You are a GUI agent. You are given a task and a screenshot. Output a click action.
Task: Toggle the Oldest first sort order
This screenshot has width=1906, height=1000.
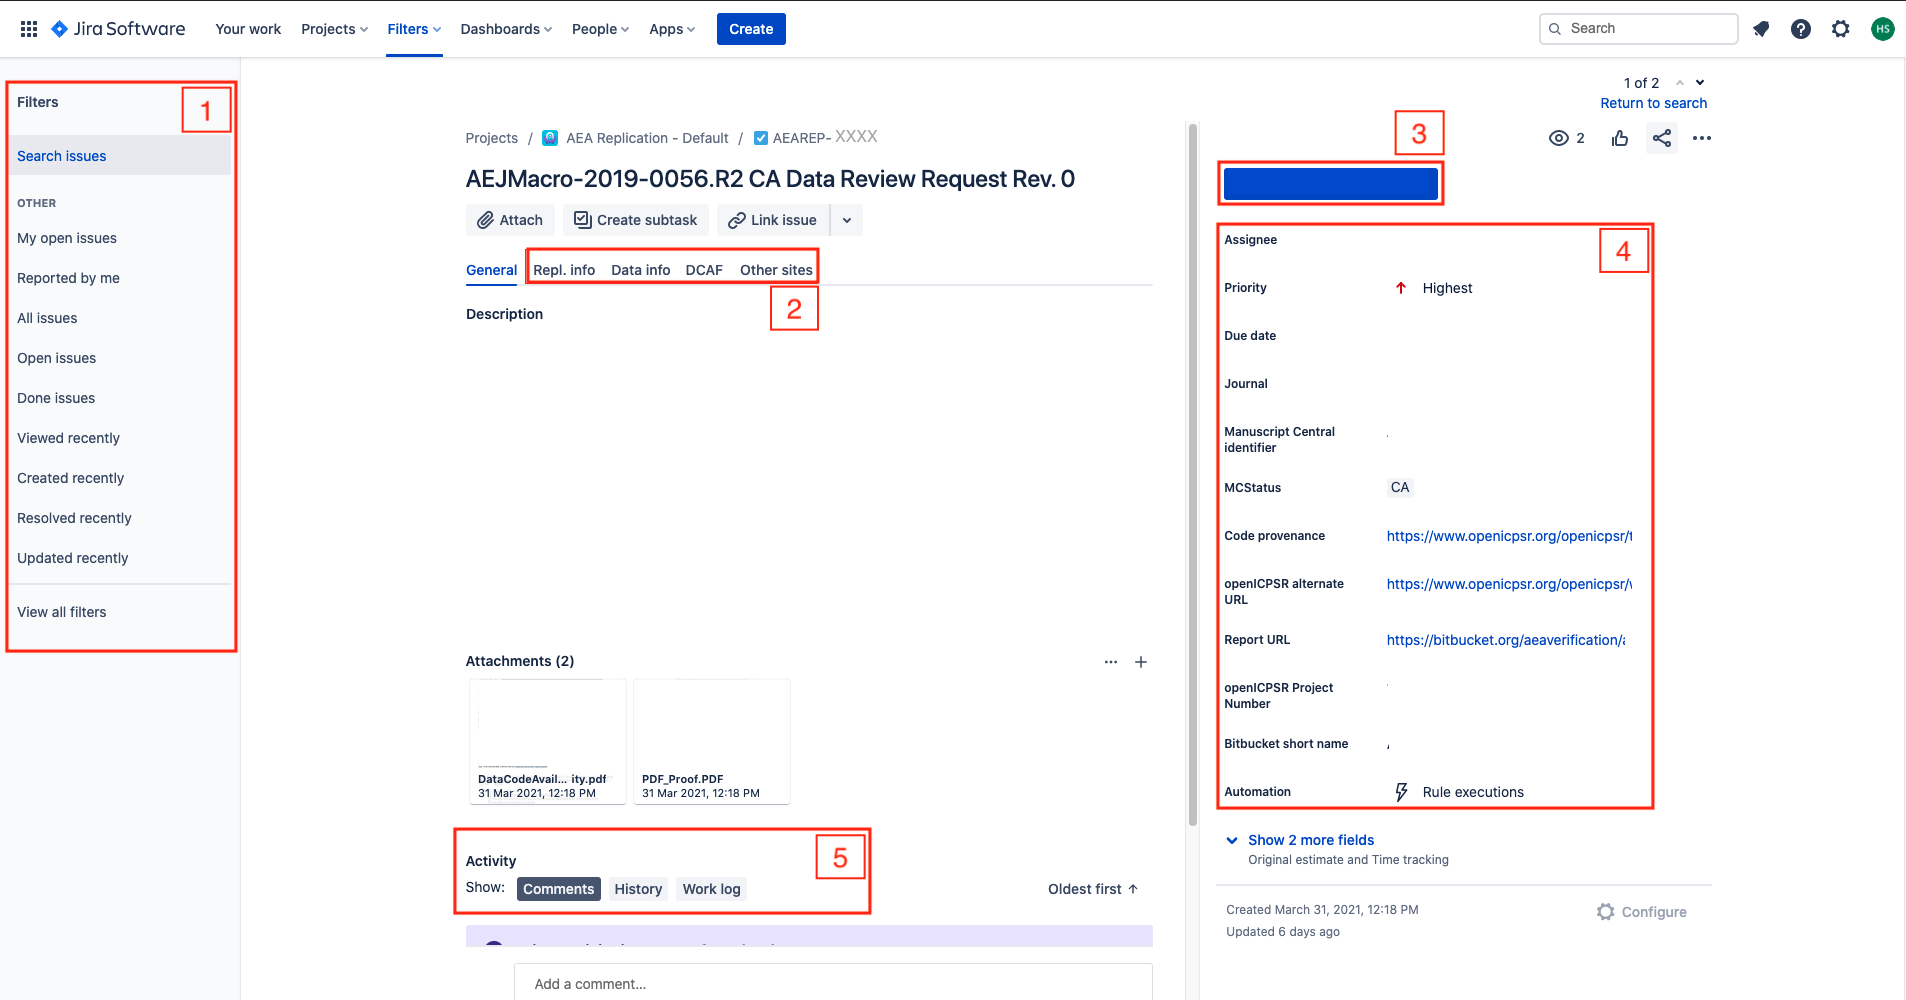(x=1093, y=889)
